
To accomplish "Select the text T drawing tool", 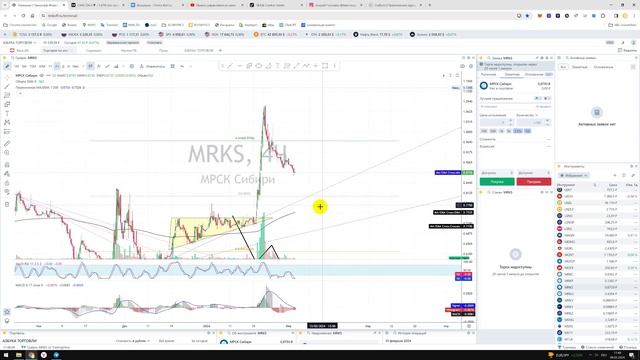I will coord(278,66).
